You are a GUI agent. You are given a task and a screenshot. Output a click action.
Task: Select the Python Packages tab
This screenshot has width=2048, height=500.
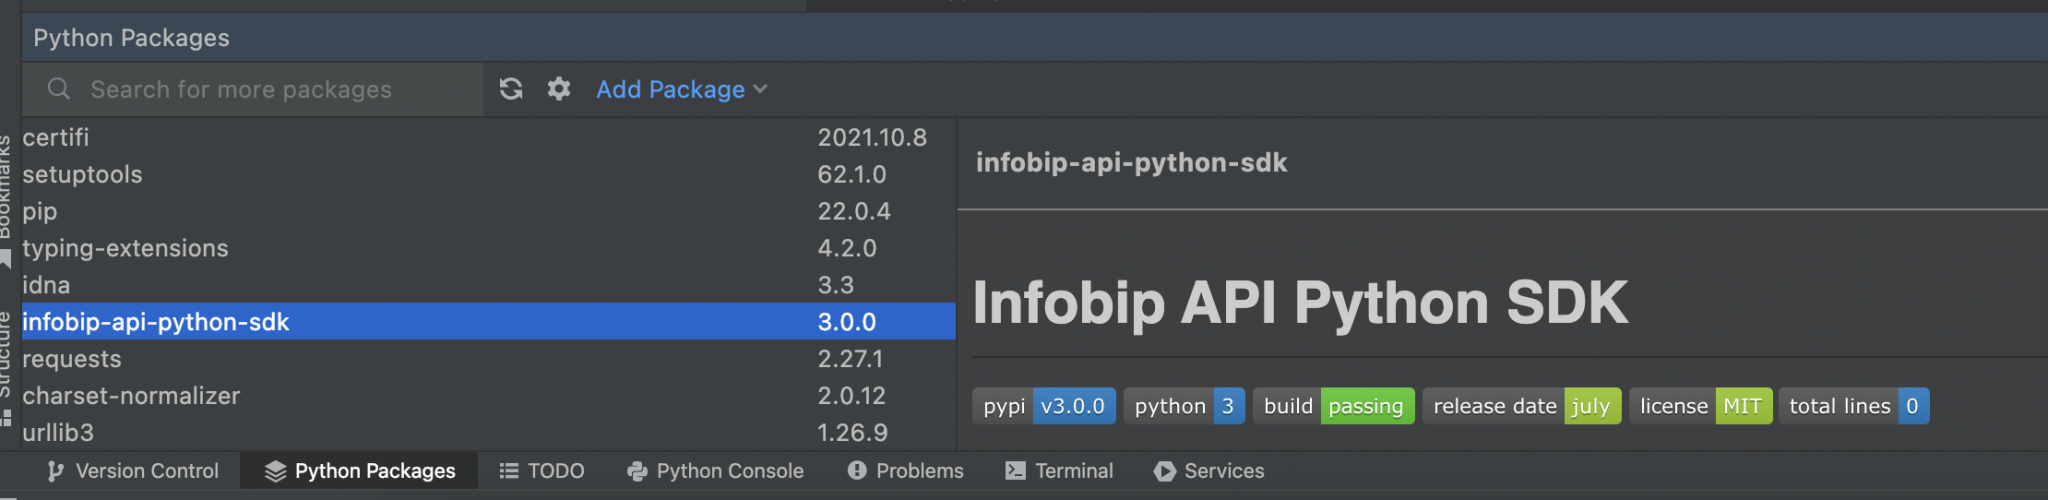point(360,471)
